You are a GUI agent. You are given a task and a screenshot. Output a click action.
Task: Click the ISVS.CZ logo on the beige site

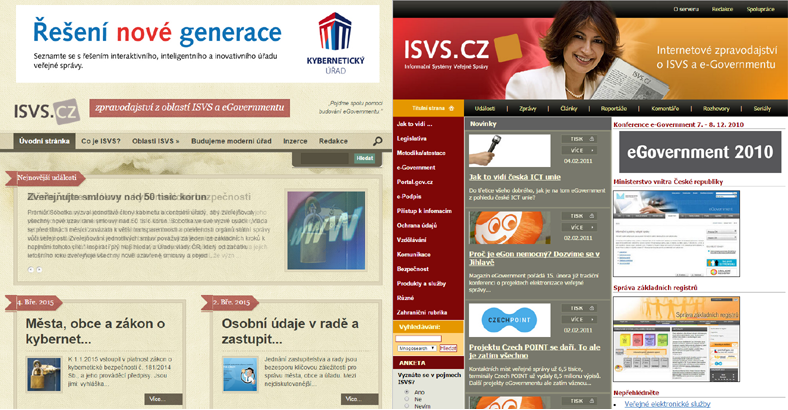pyautogui.click(x=47, y=111)
